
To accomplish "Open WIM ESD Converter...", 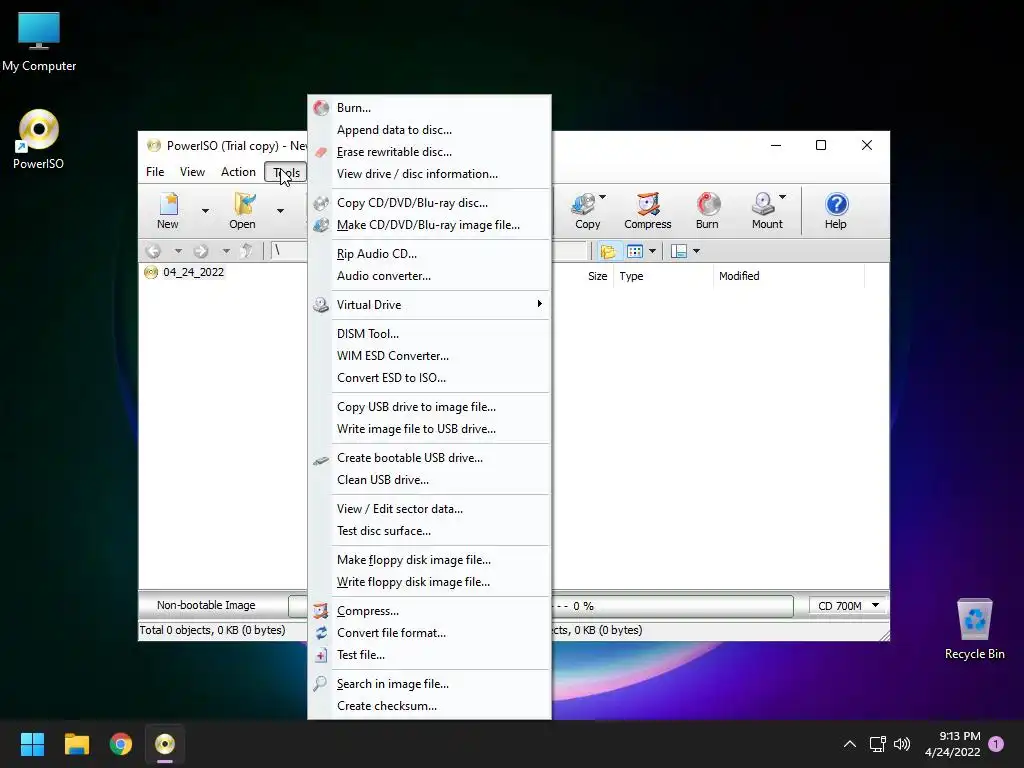I will (429, 356).
